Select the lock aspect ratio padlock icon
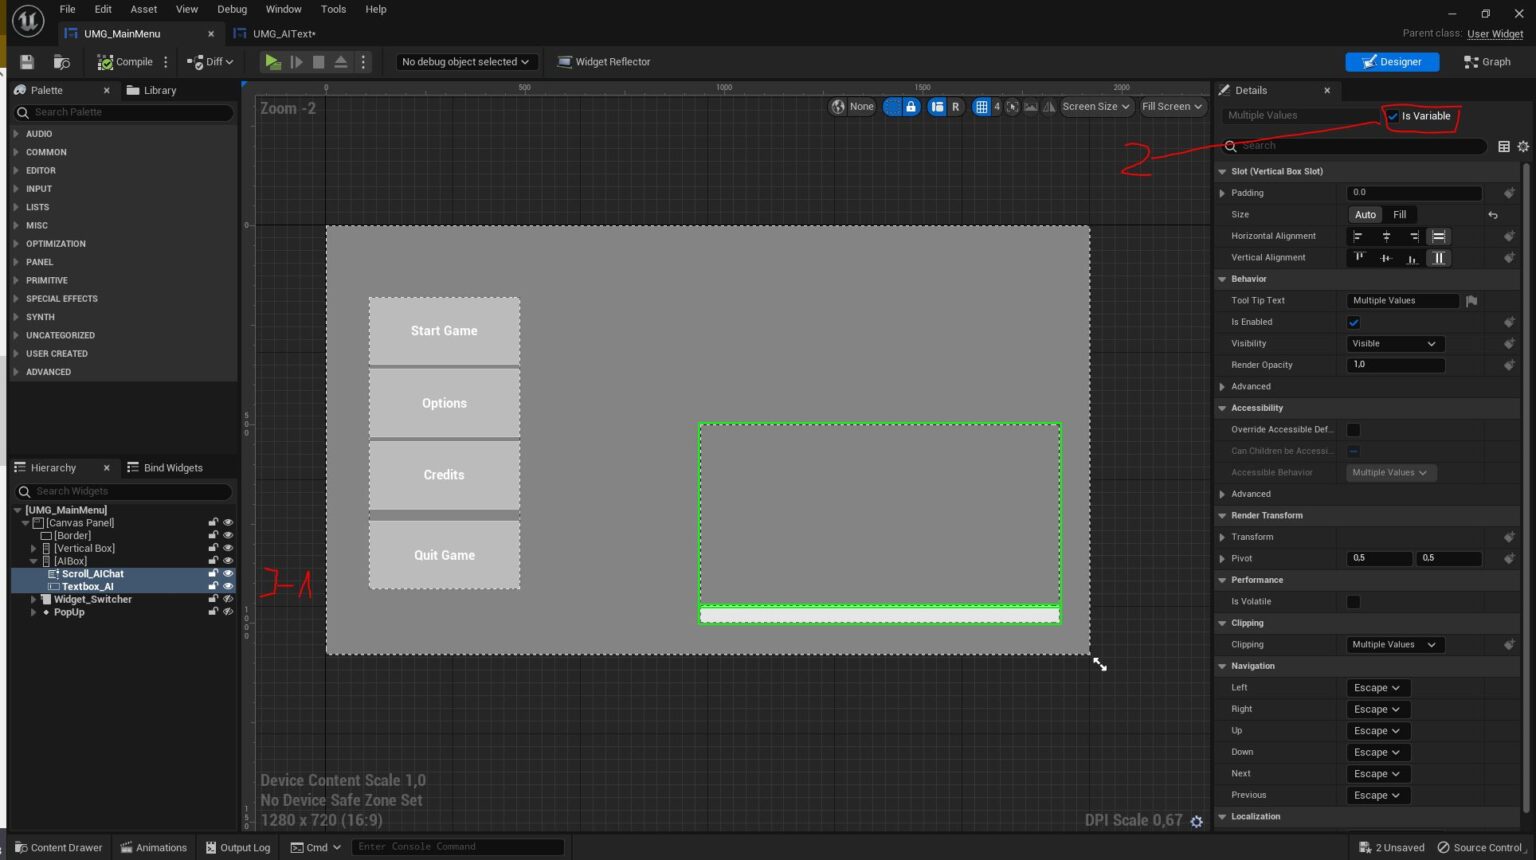The image size is (1536, 860). coord(911,106)
